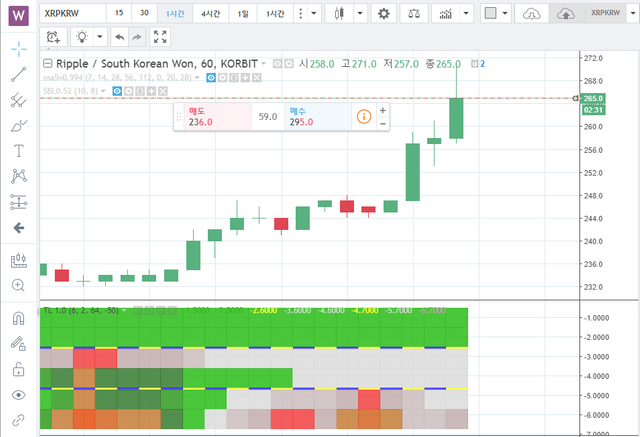Switch to the 30 minute interval
640x437 pixels.
pyautogui.click(x=144, y=13)
